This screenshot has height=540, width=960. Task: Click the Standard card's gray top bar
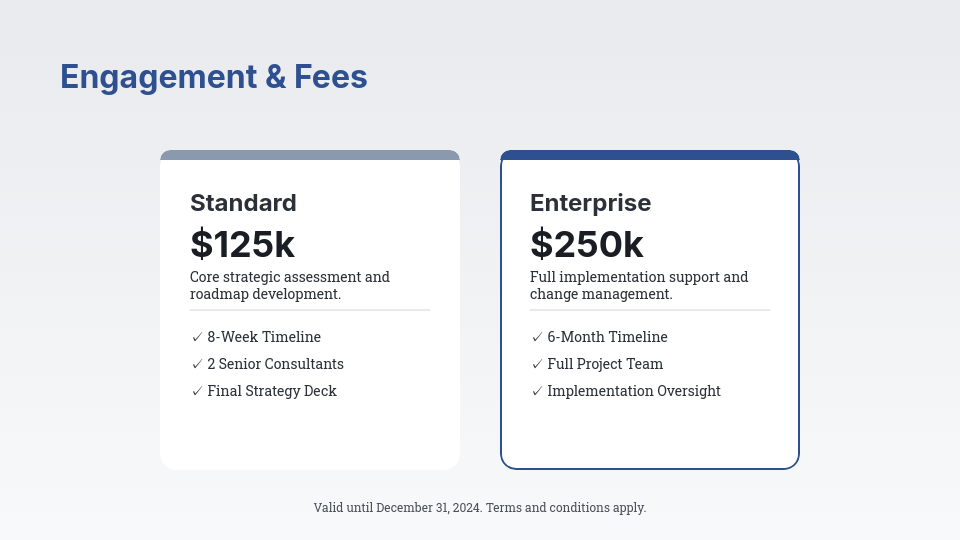click(310, 155)
